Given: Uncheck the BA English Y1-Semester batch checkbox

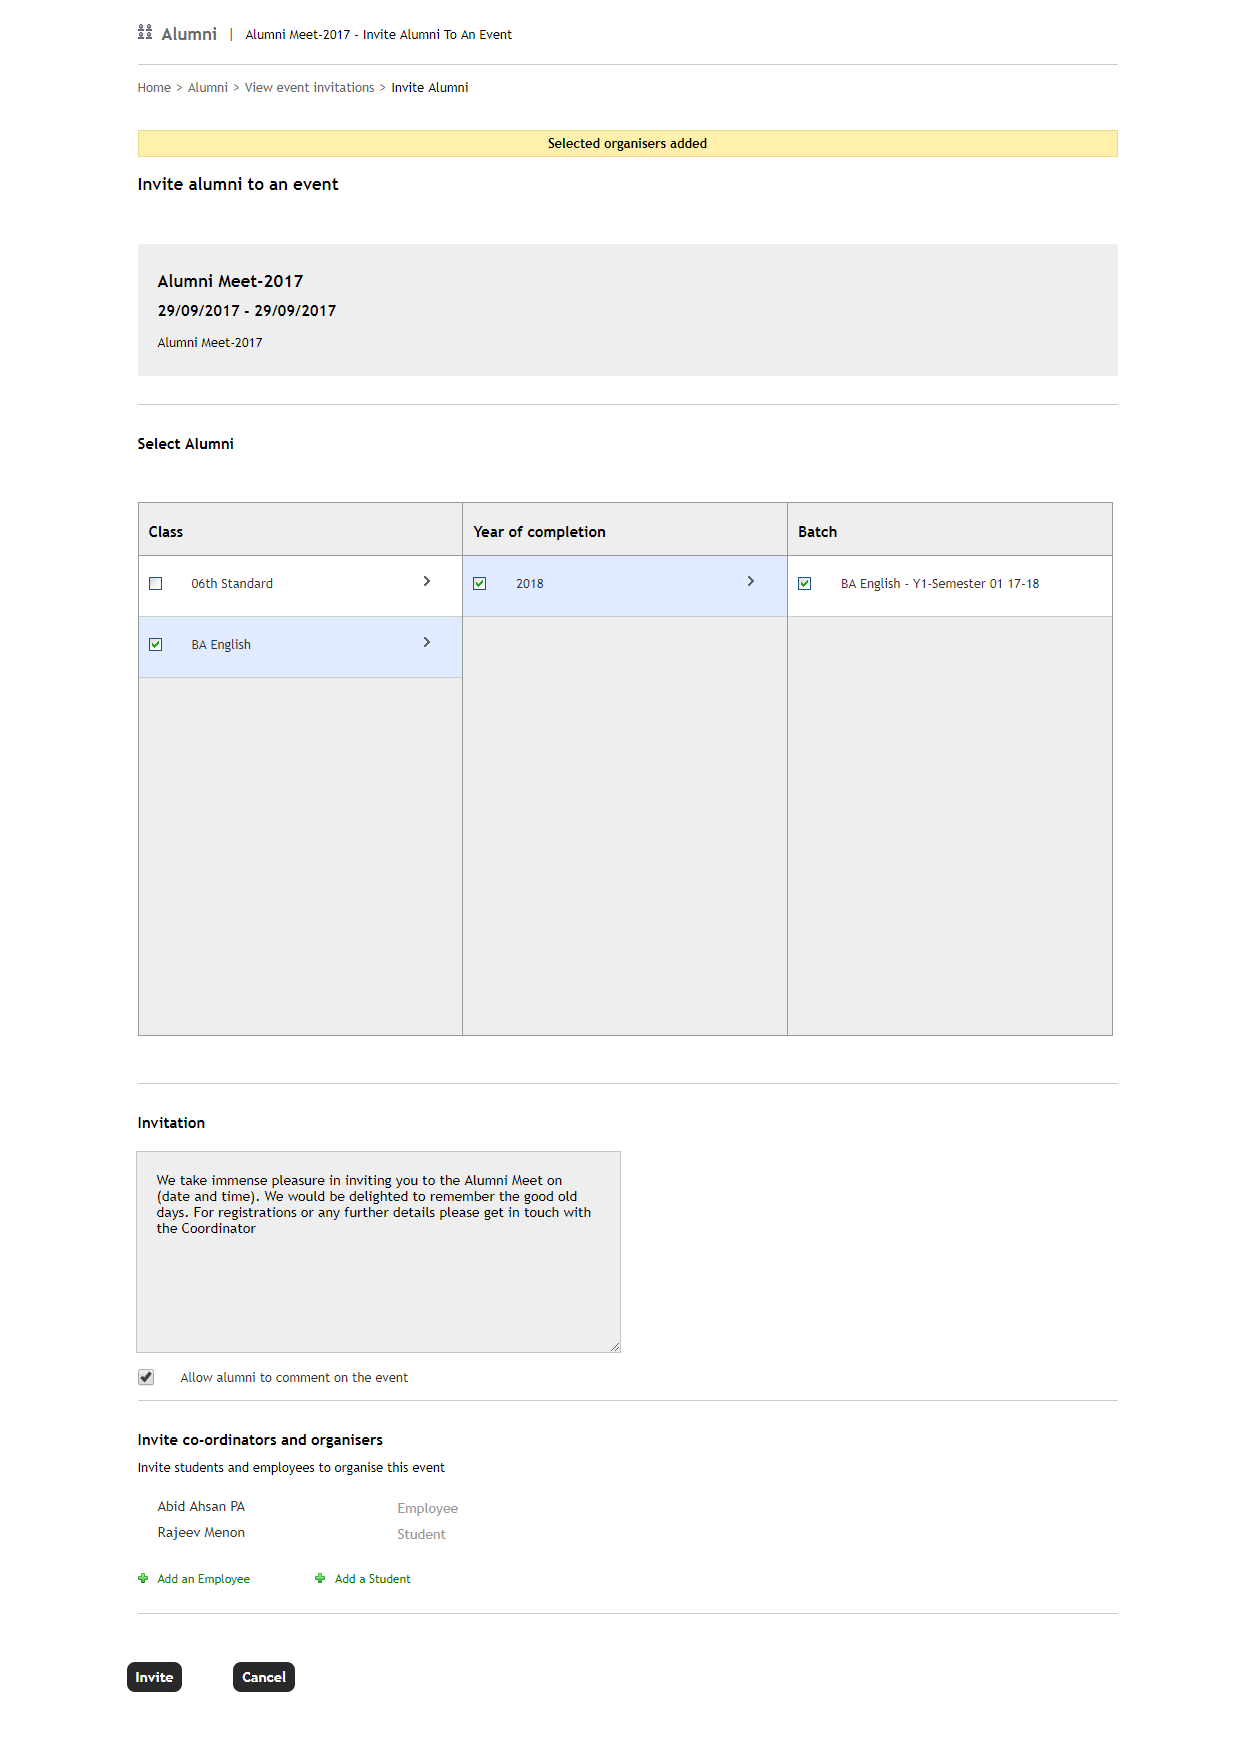Looking at the screenshot, I should click(805, 583).
